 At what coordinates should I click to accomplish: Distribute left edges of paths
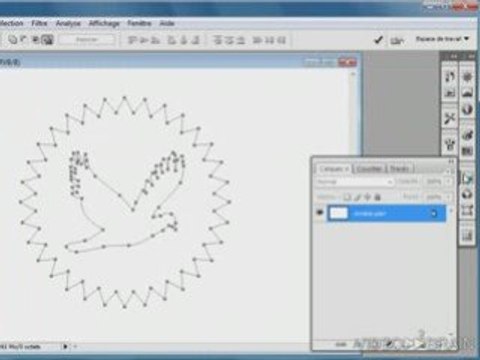point(257,40)
